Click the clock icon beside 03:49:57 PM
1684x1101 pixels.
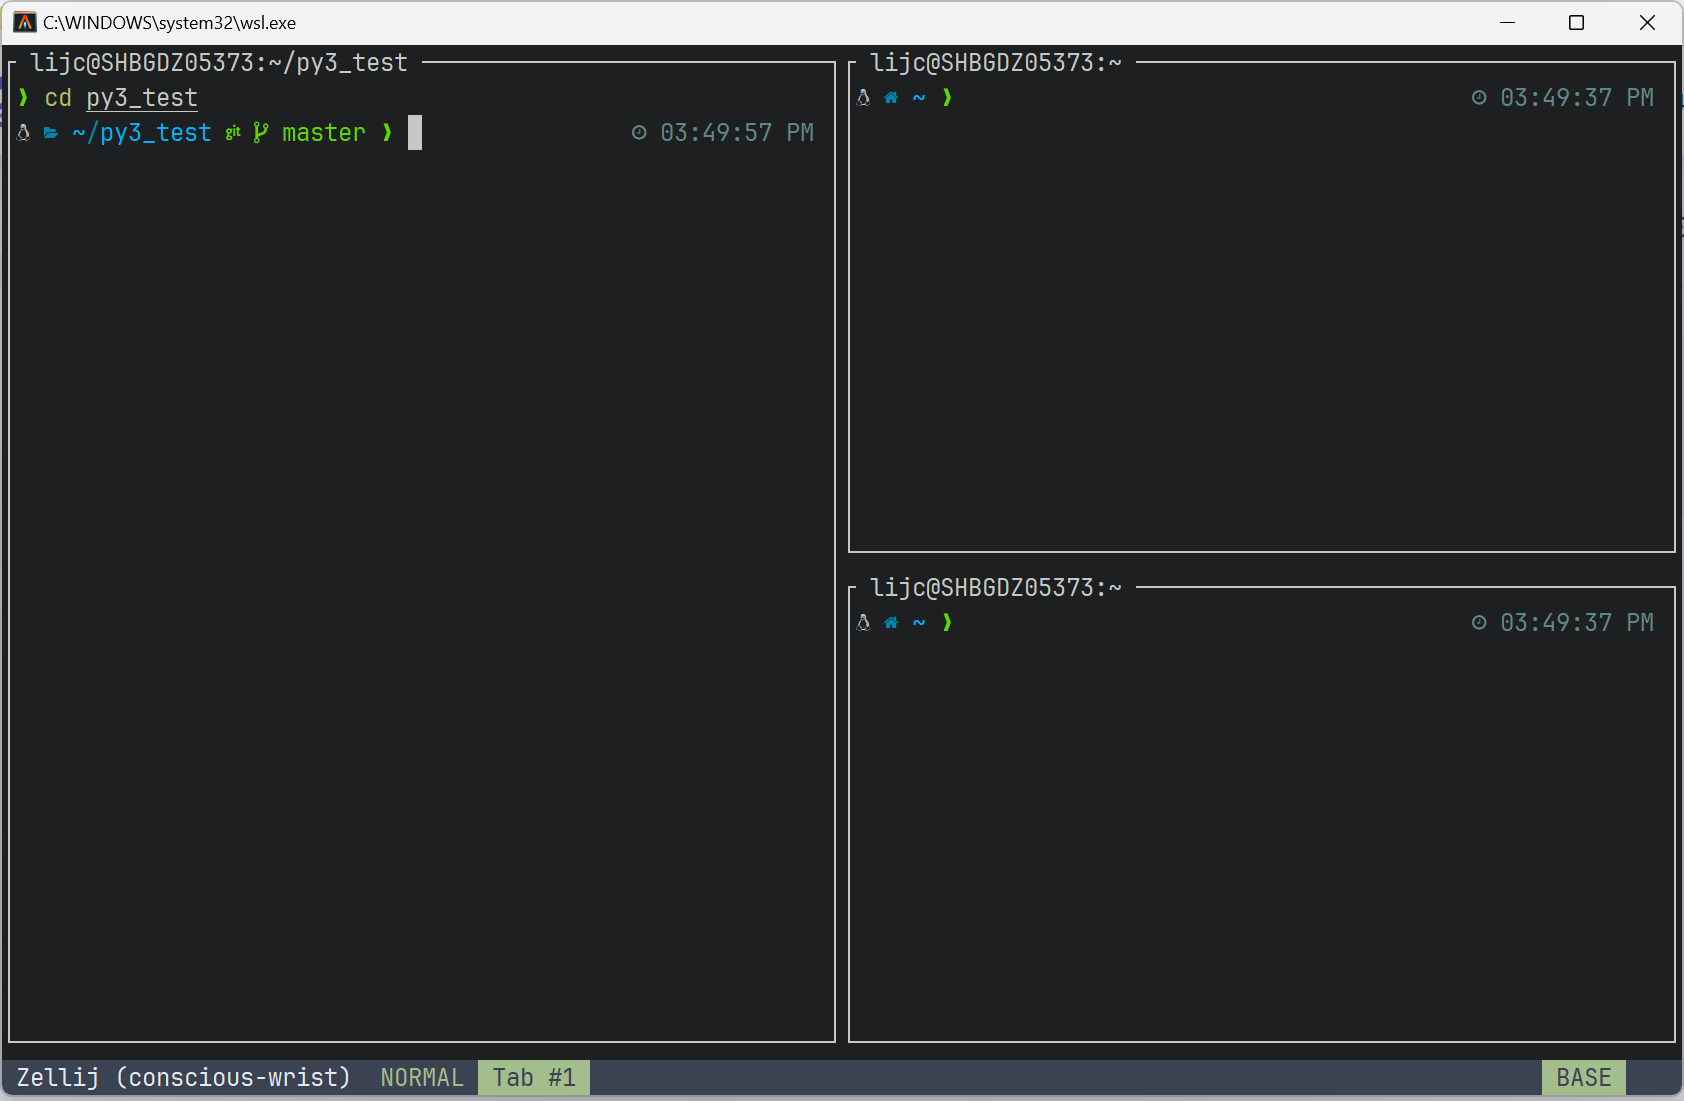(x=639, y=133)
